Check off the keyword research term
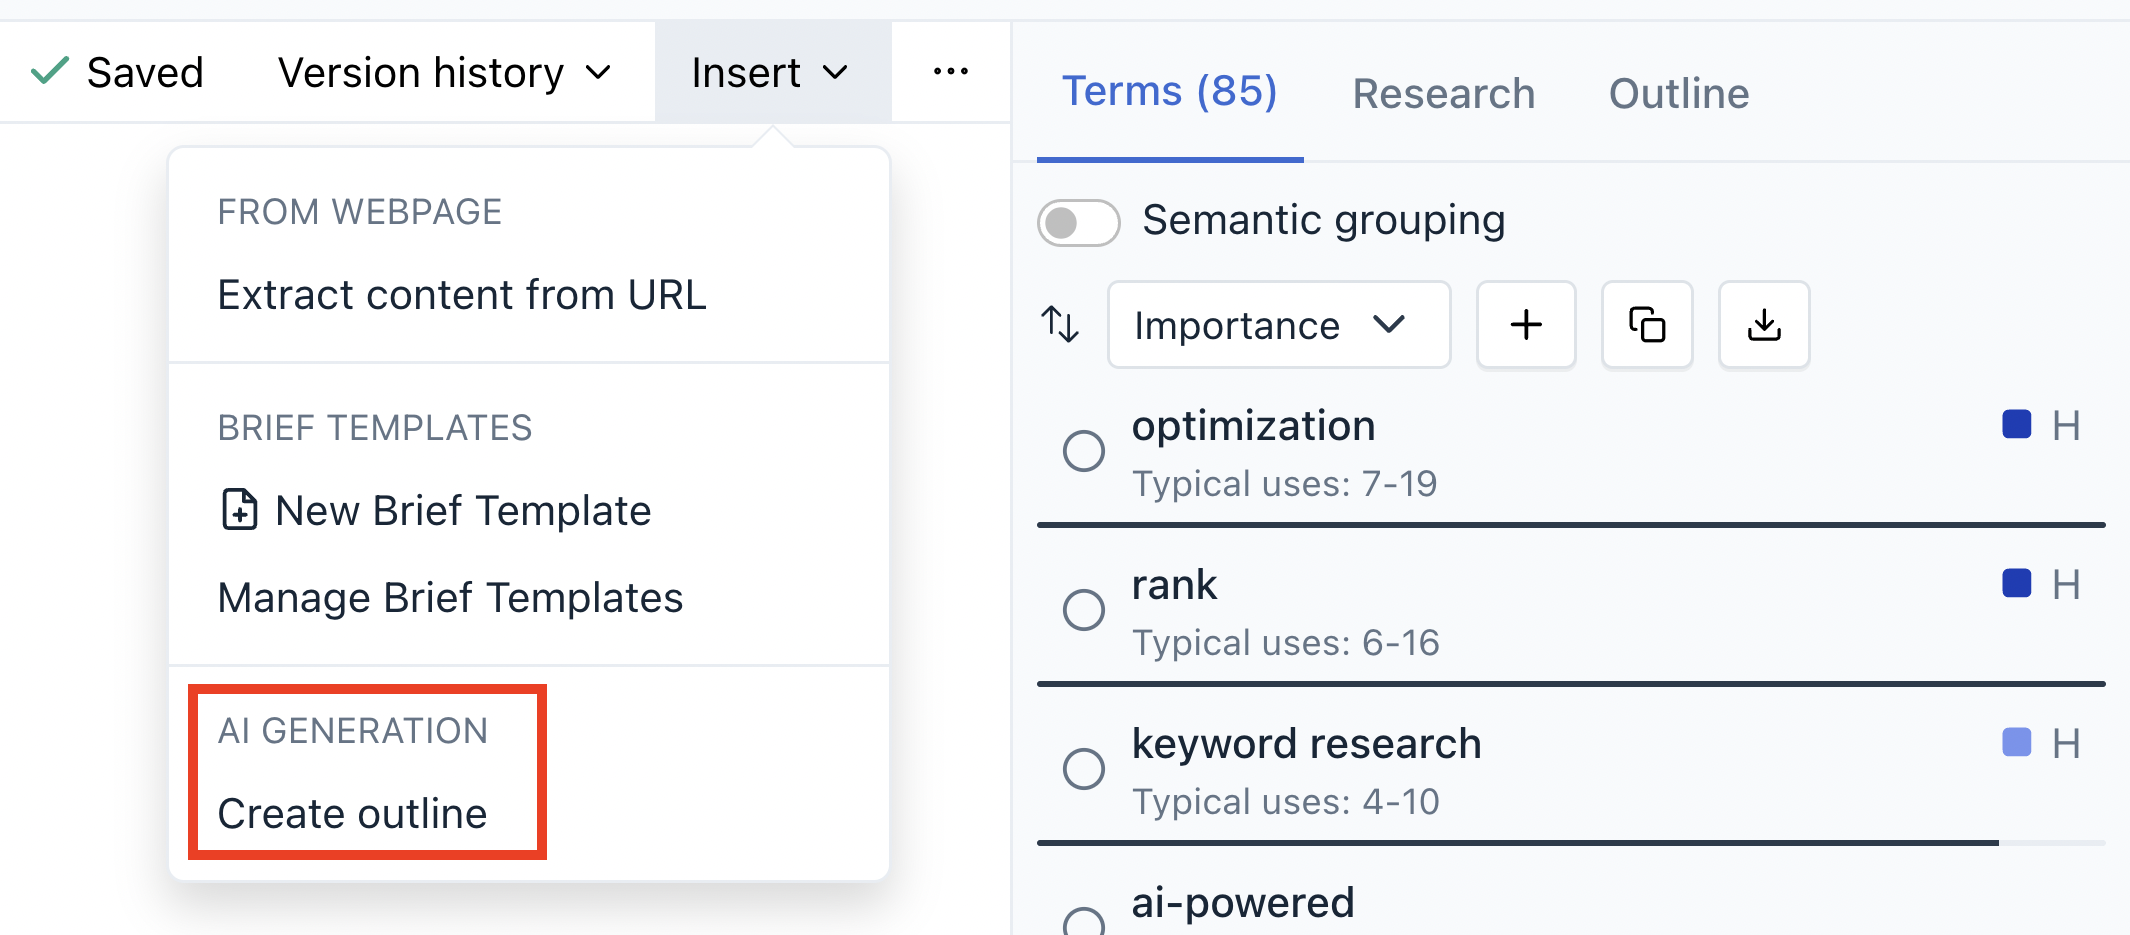 click(1083, 769)
